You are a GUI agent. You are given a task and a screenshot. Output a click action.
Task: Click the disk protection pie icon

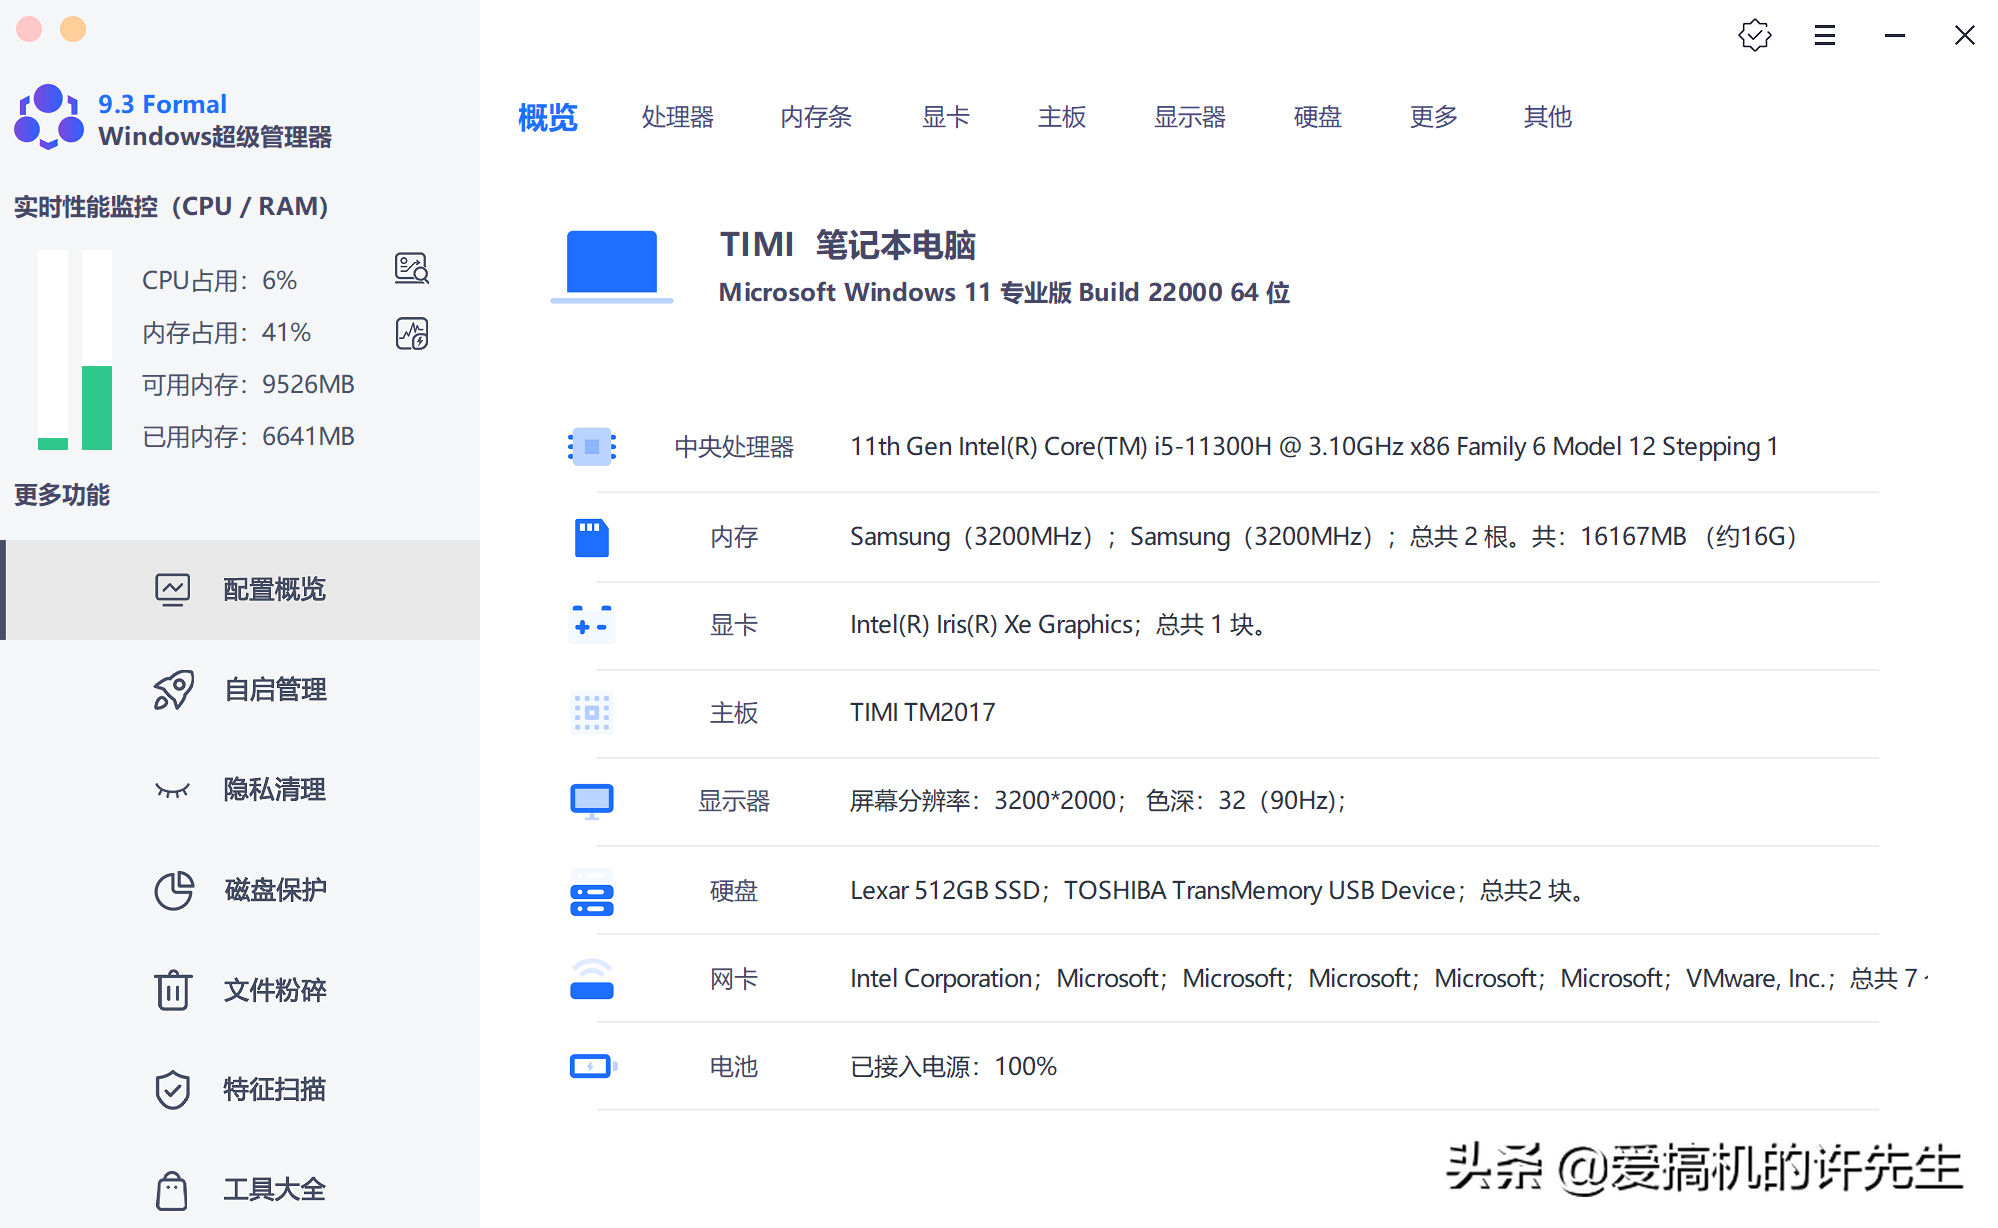[x=173, y=890]
